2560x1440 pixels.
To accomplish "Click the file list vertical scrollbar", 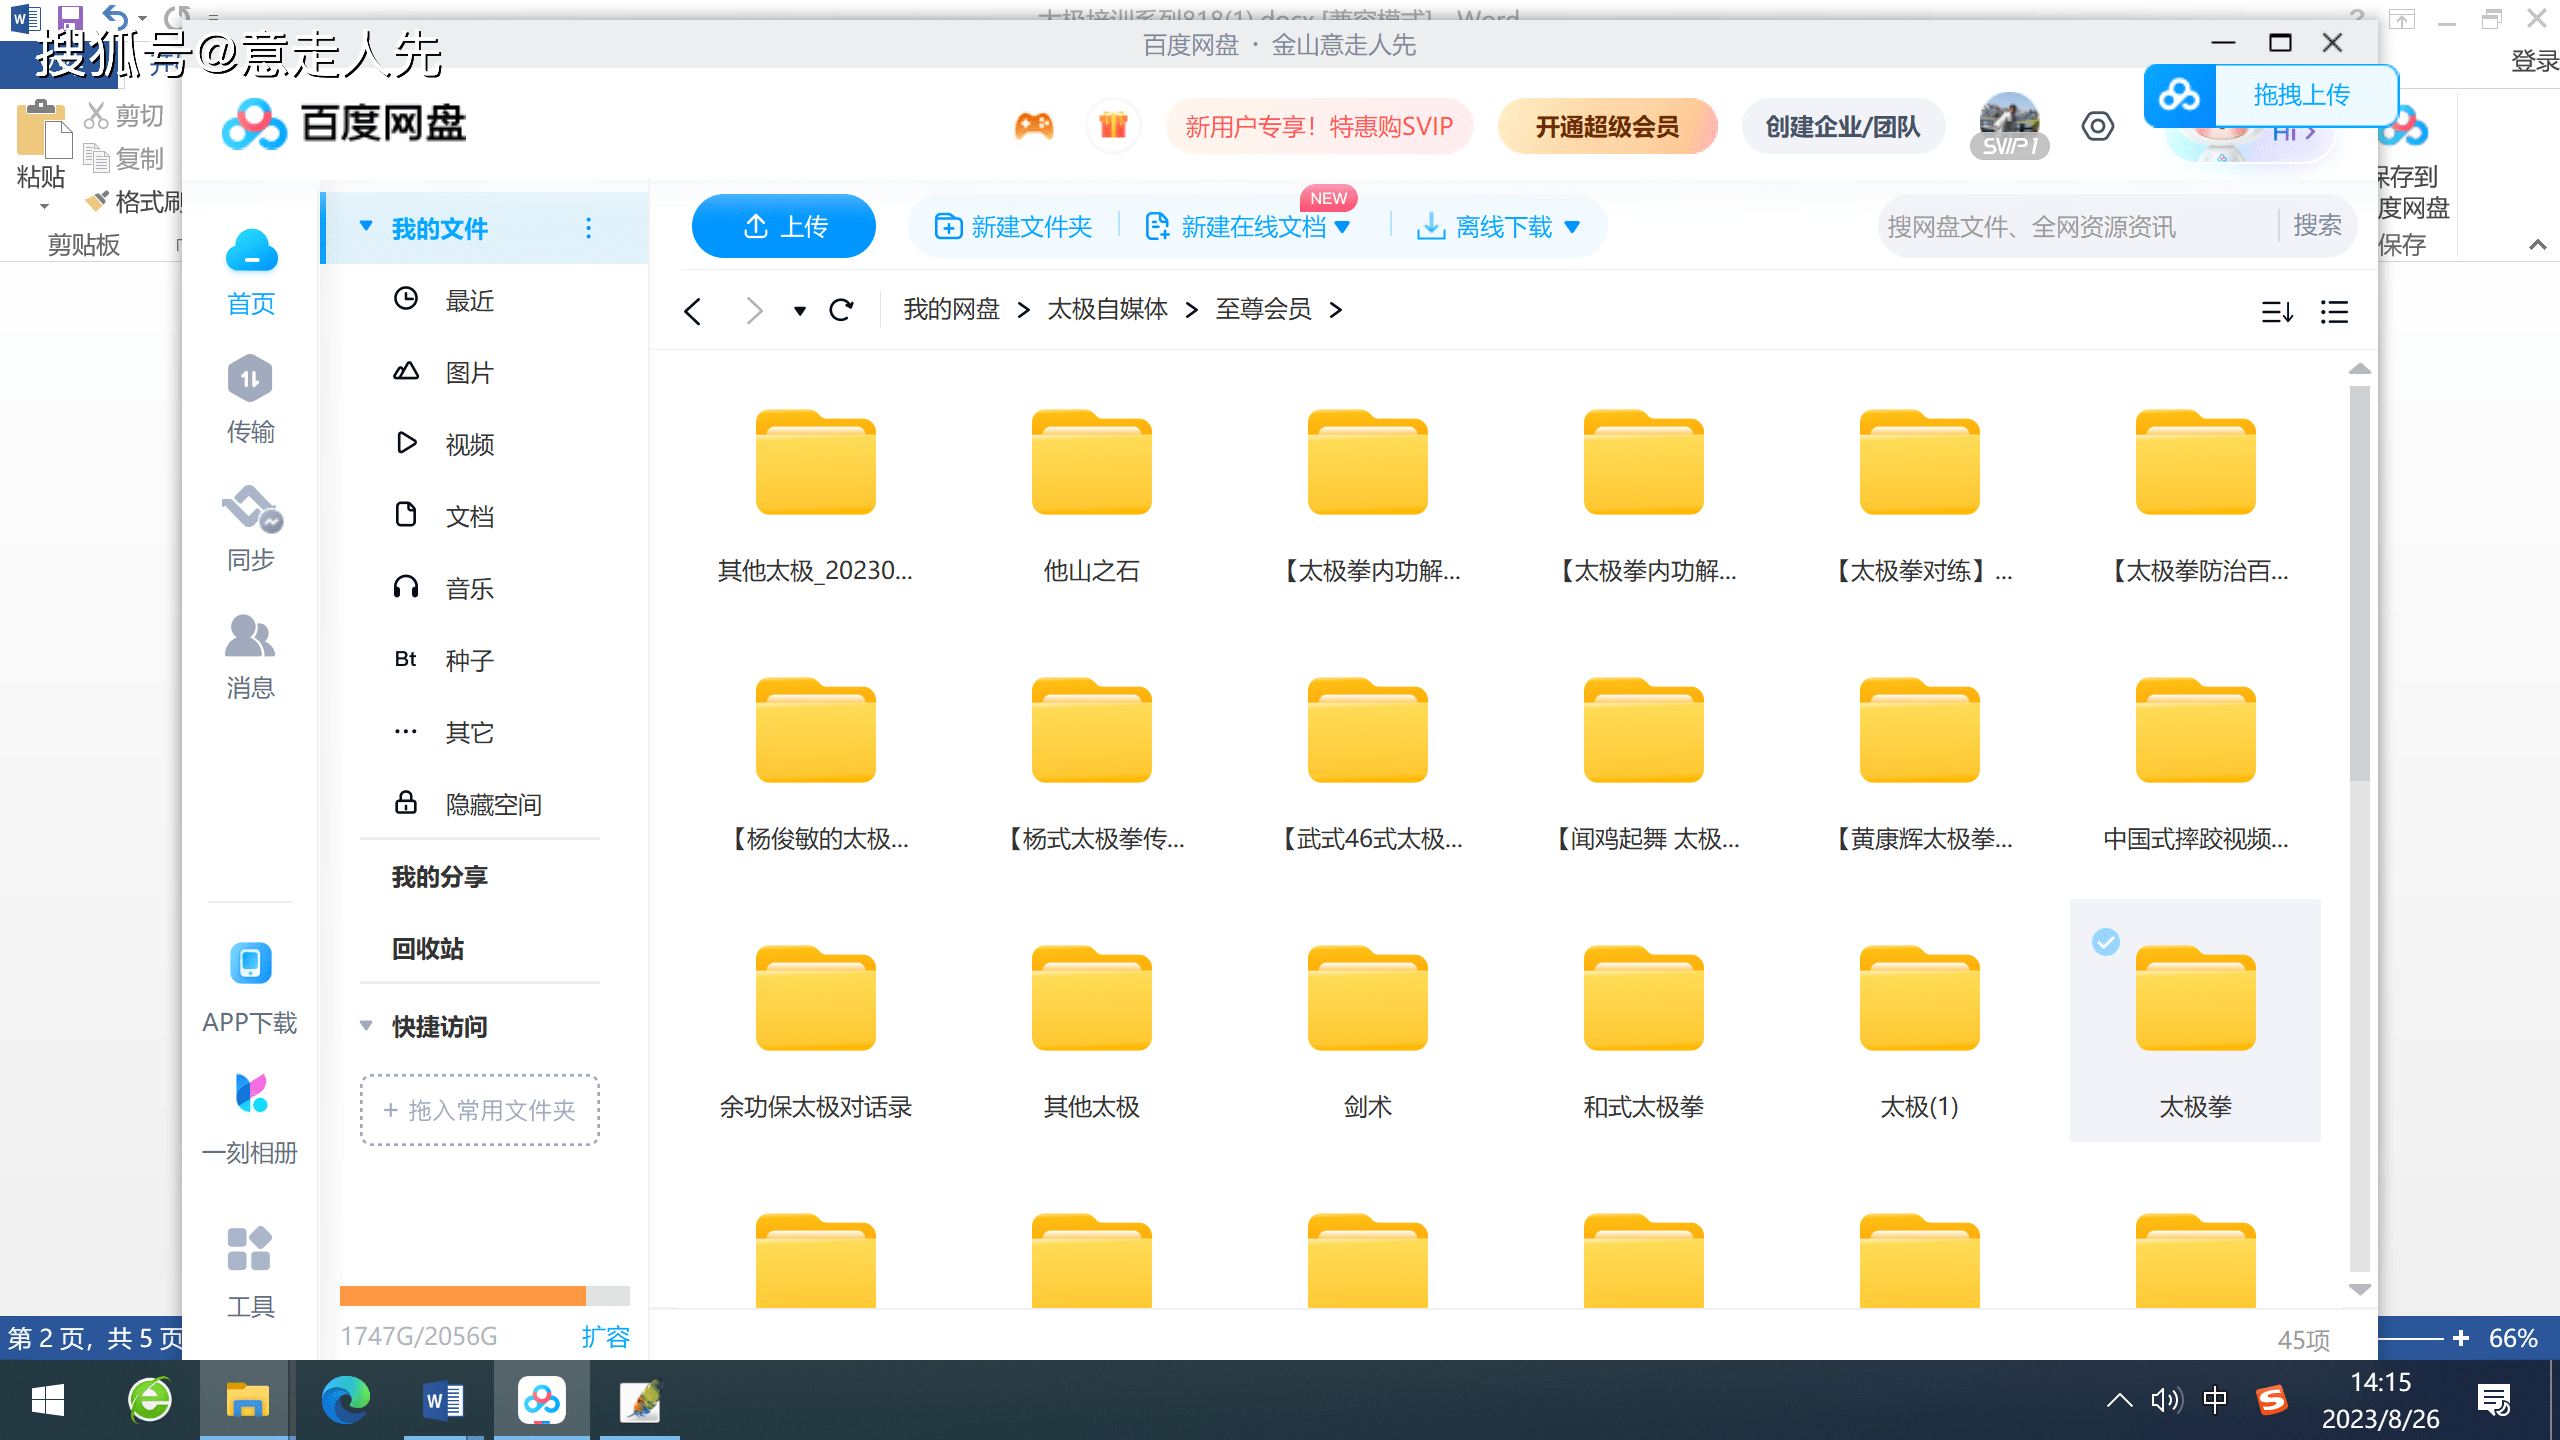I will coord(2360,582).
